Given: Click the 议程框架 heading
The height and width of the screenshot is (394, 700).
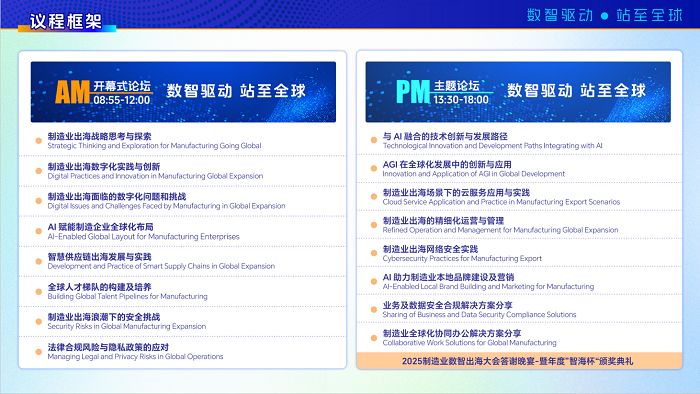Looking at the screenshot, I should point(66,21).
